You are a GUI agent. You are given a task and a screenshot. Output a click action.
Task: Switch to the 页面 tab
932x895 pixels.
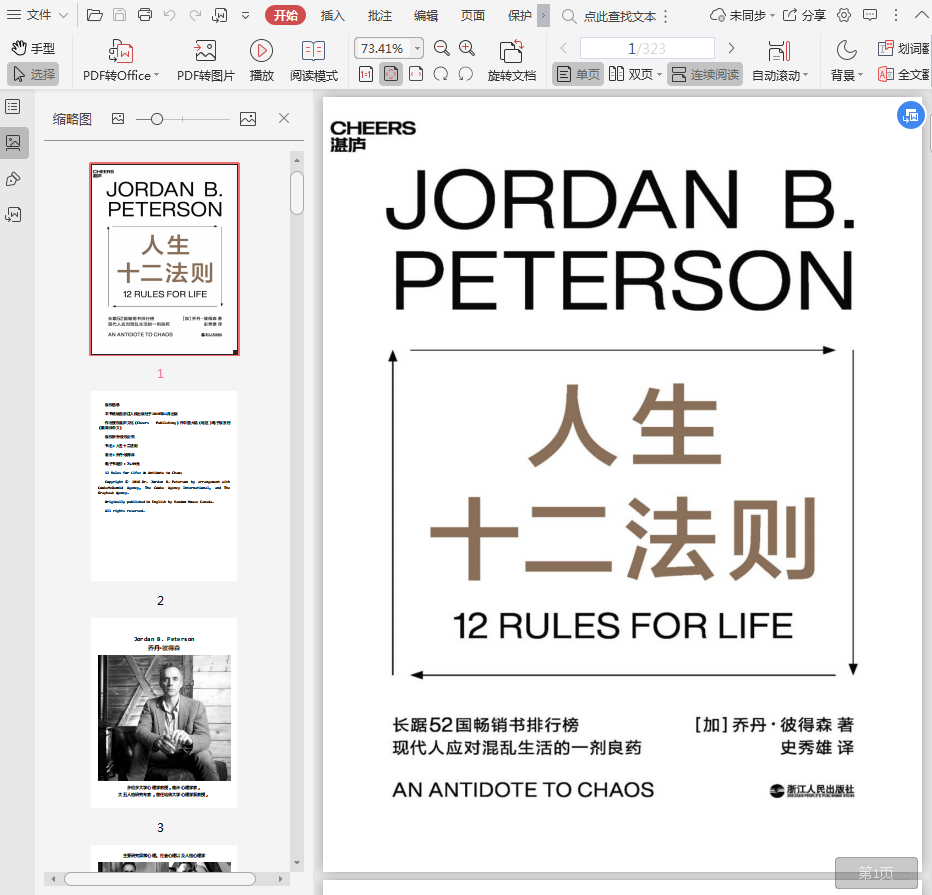[x=473, y=15]
